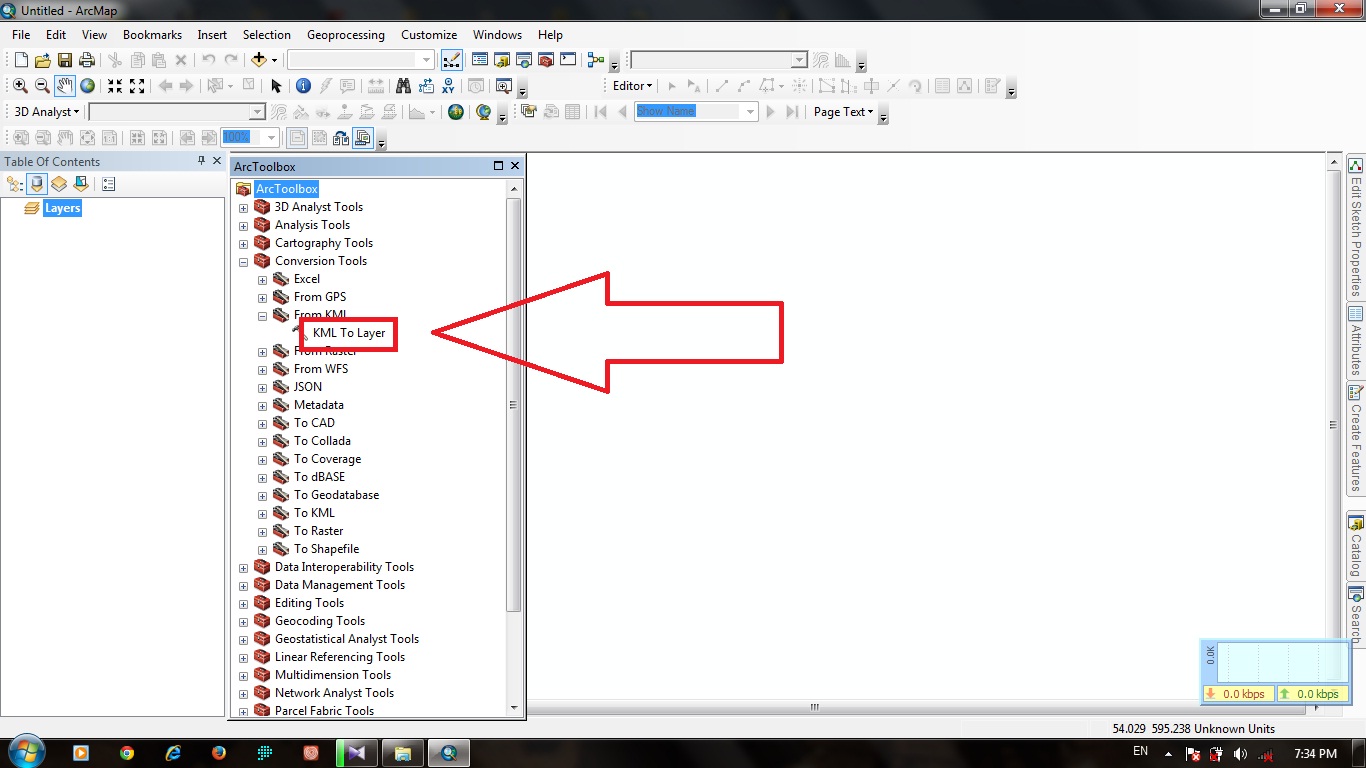This screenshot has width=1366, height=768.
Task: Open Create Viewer Window tool
Action: click(x=504, y=86)
